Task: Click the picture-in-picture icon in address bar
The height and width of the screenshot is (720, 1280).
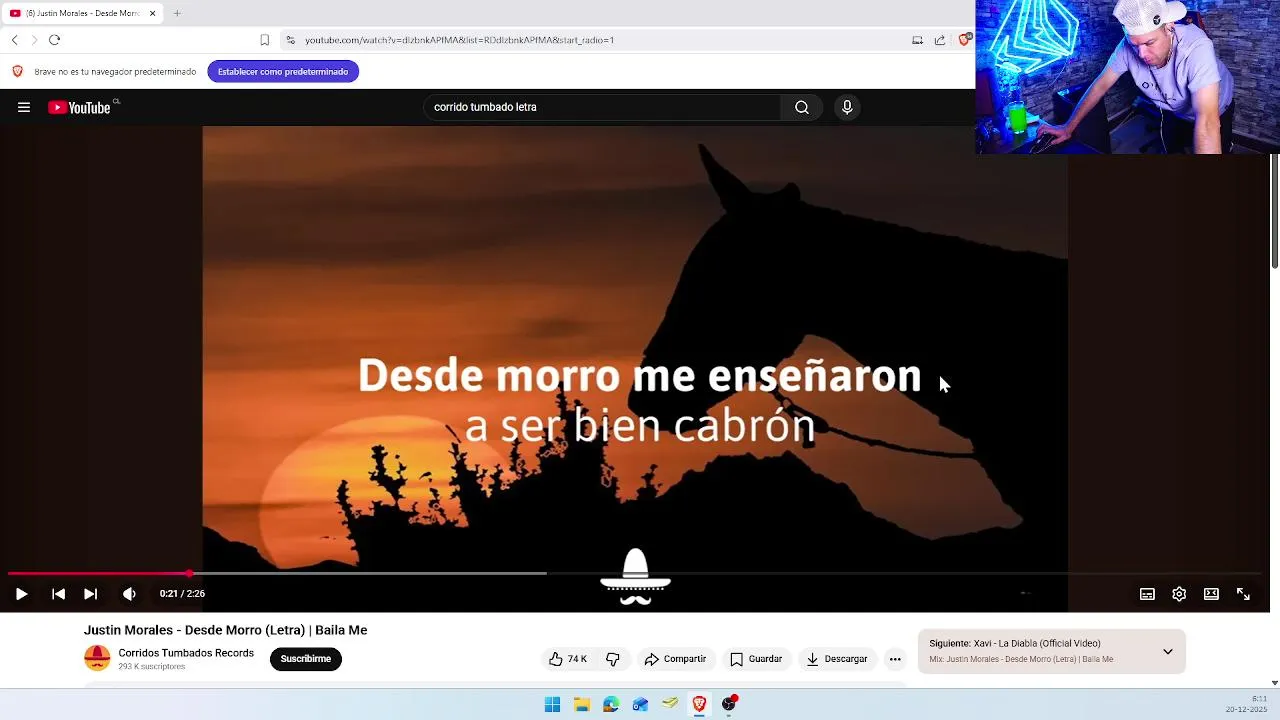Action: click(917, 40)
